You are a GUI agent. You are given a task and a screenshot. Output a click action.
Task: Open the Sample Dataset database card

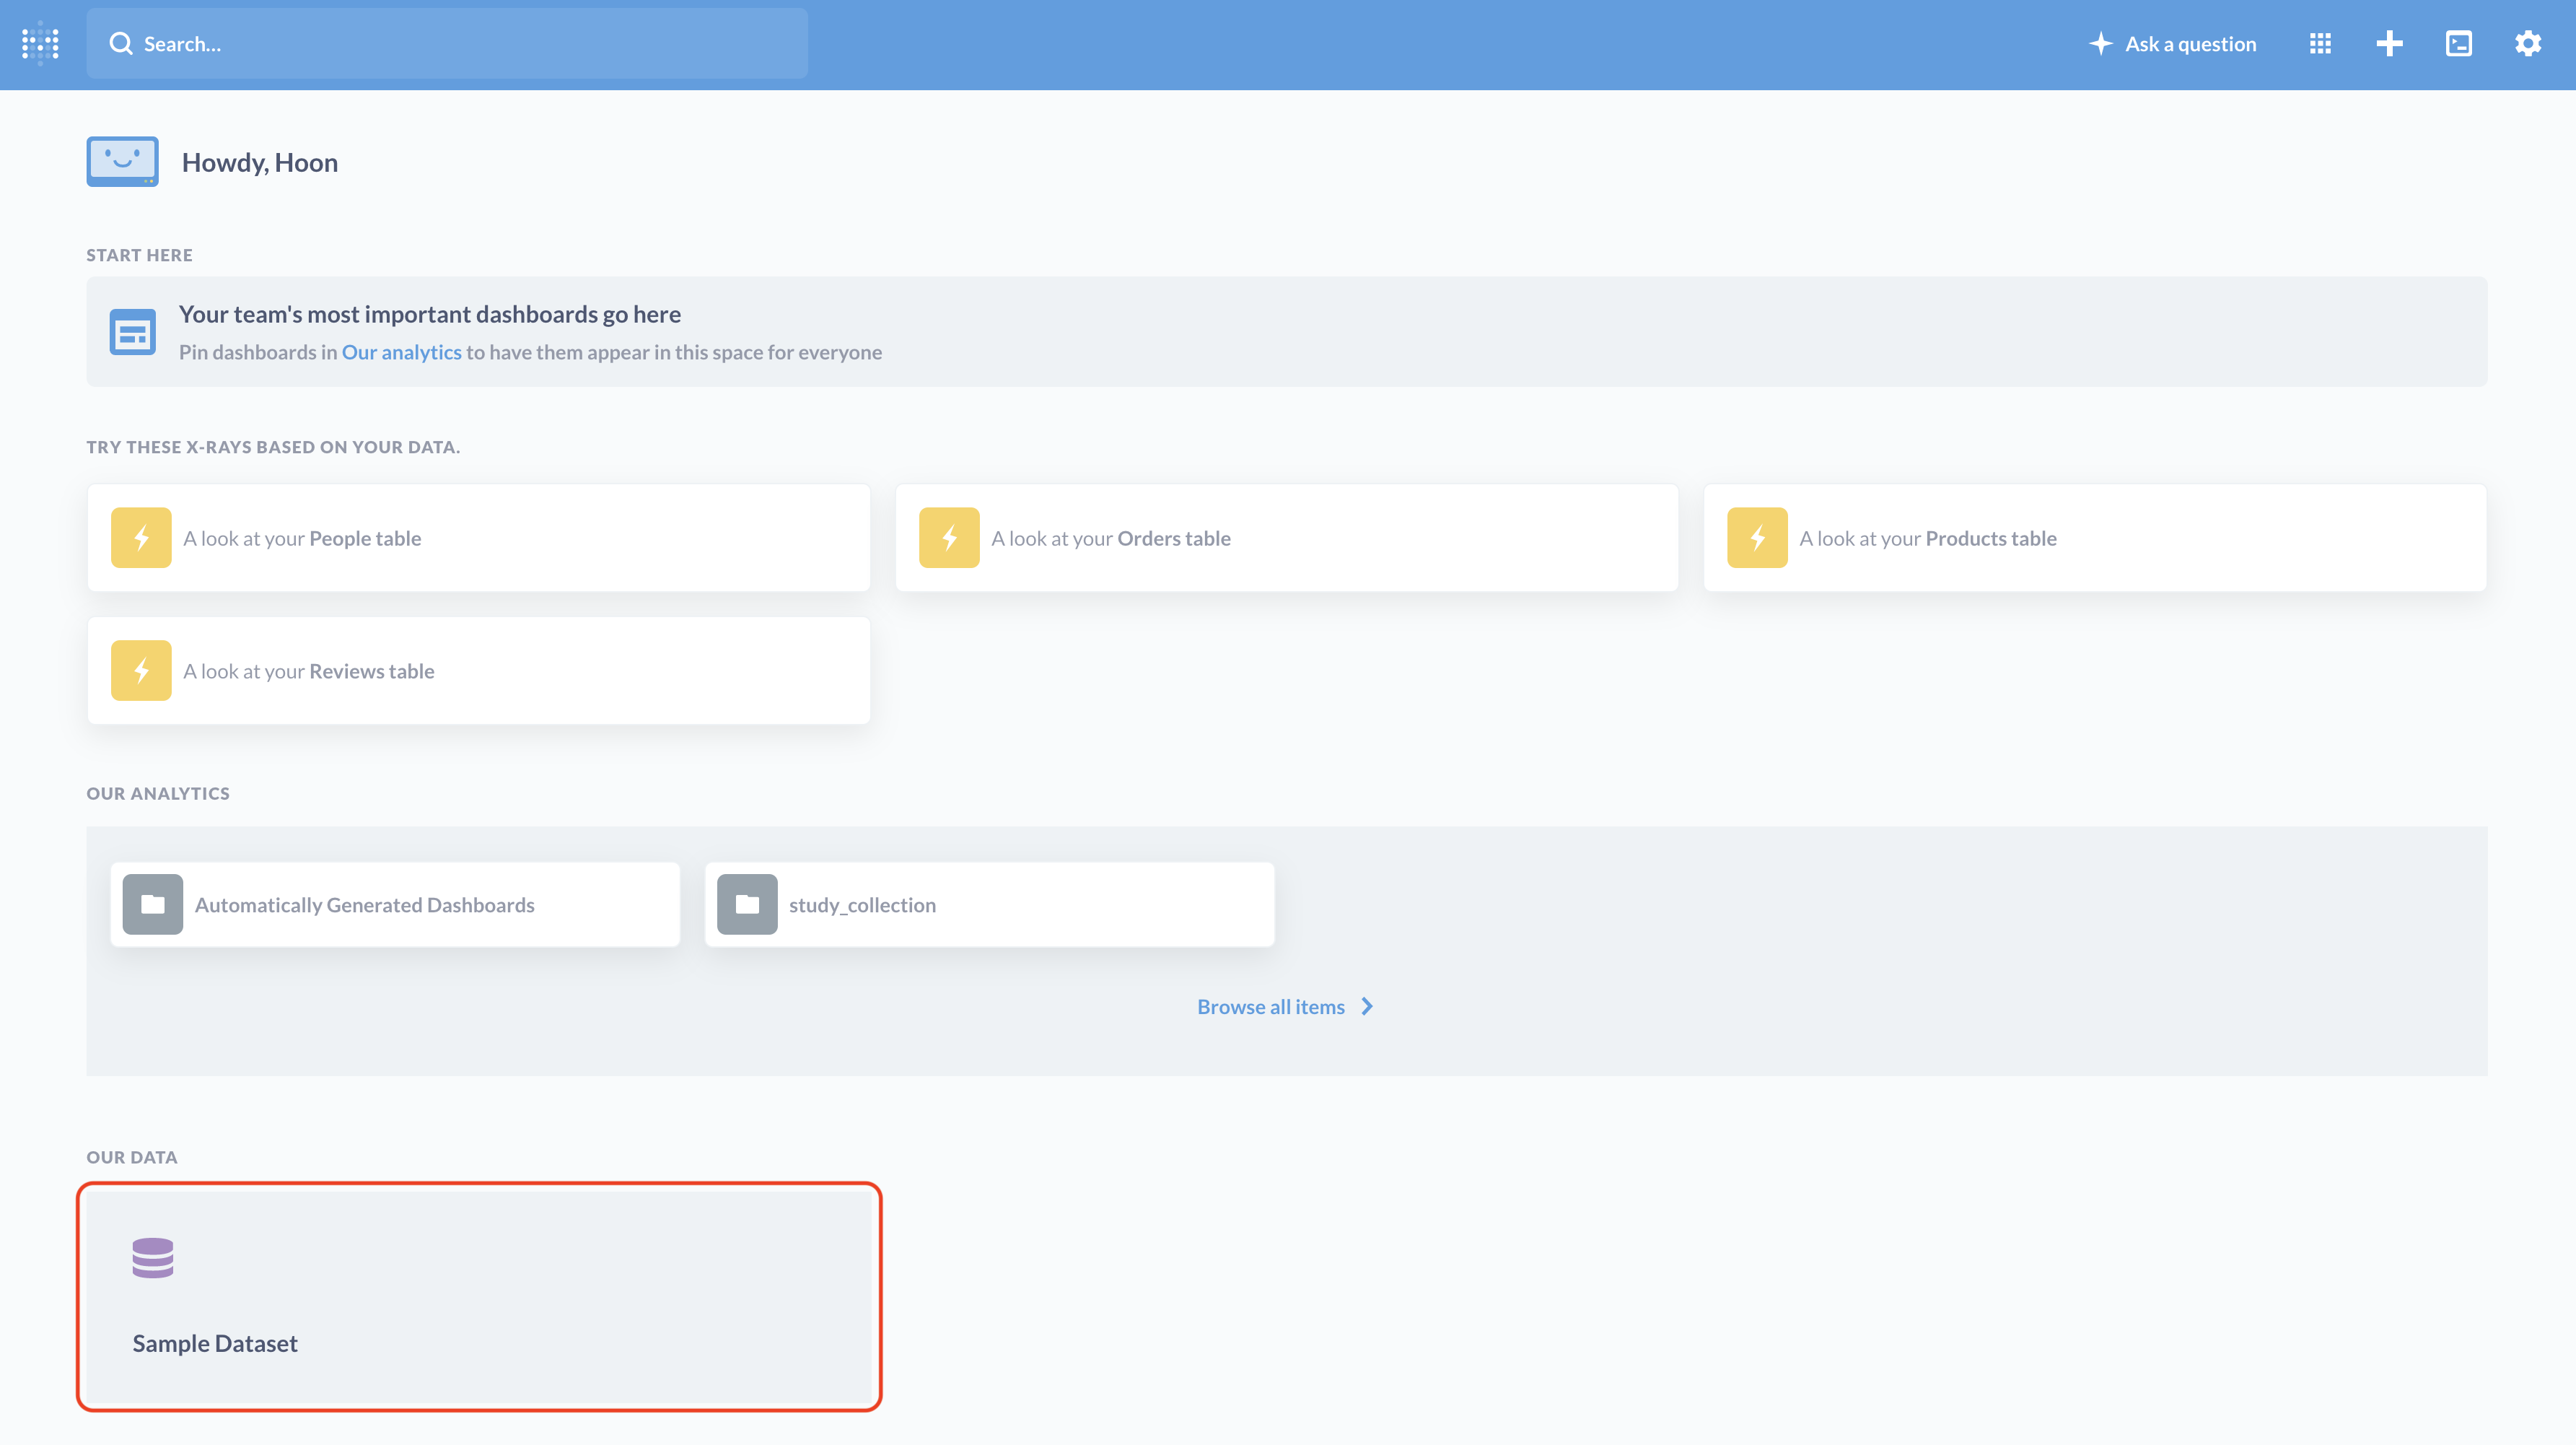[479, 1297]
